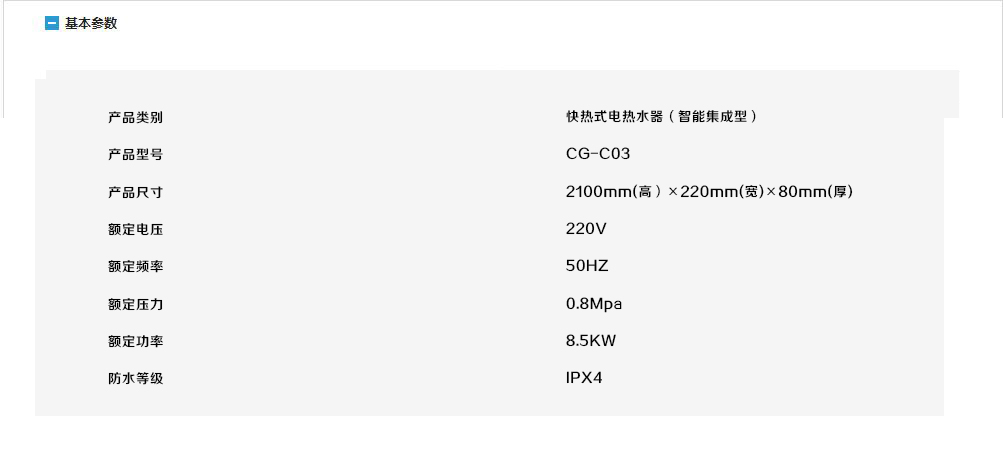The image size is (1003, 465).
Task: Select the 产品尺寸 label
Action: point(135,192)
